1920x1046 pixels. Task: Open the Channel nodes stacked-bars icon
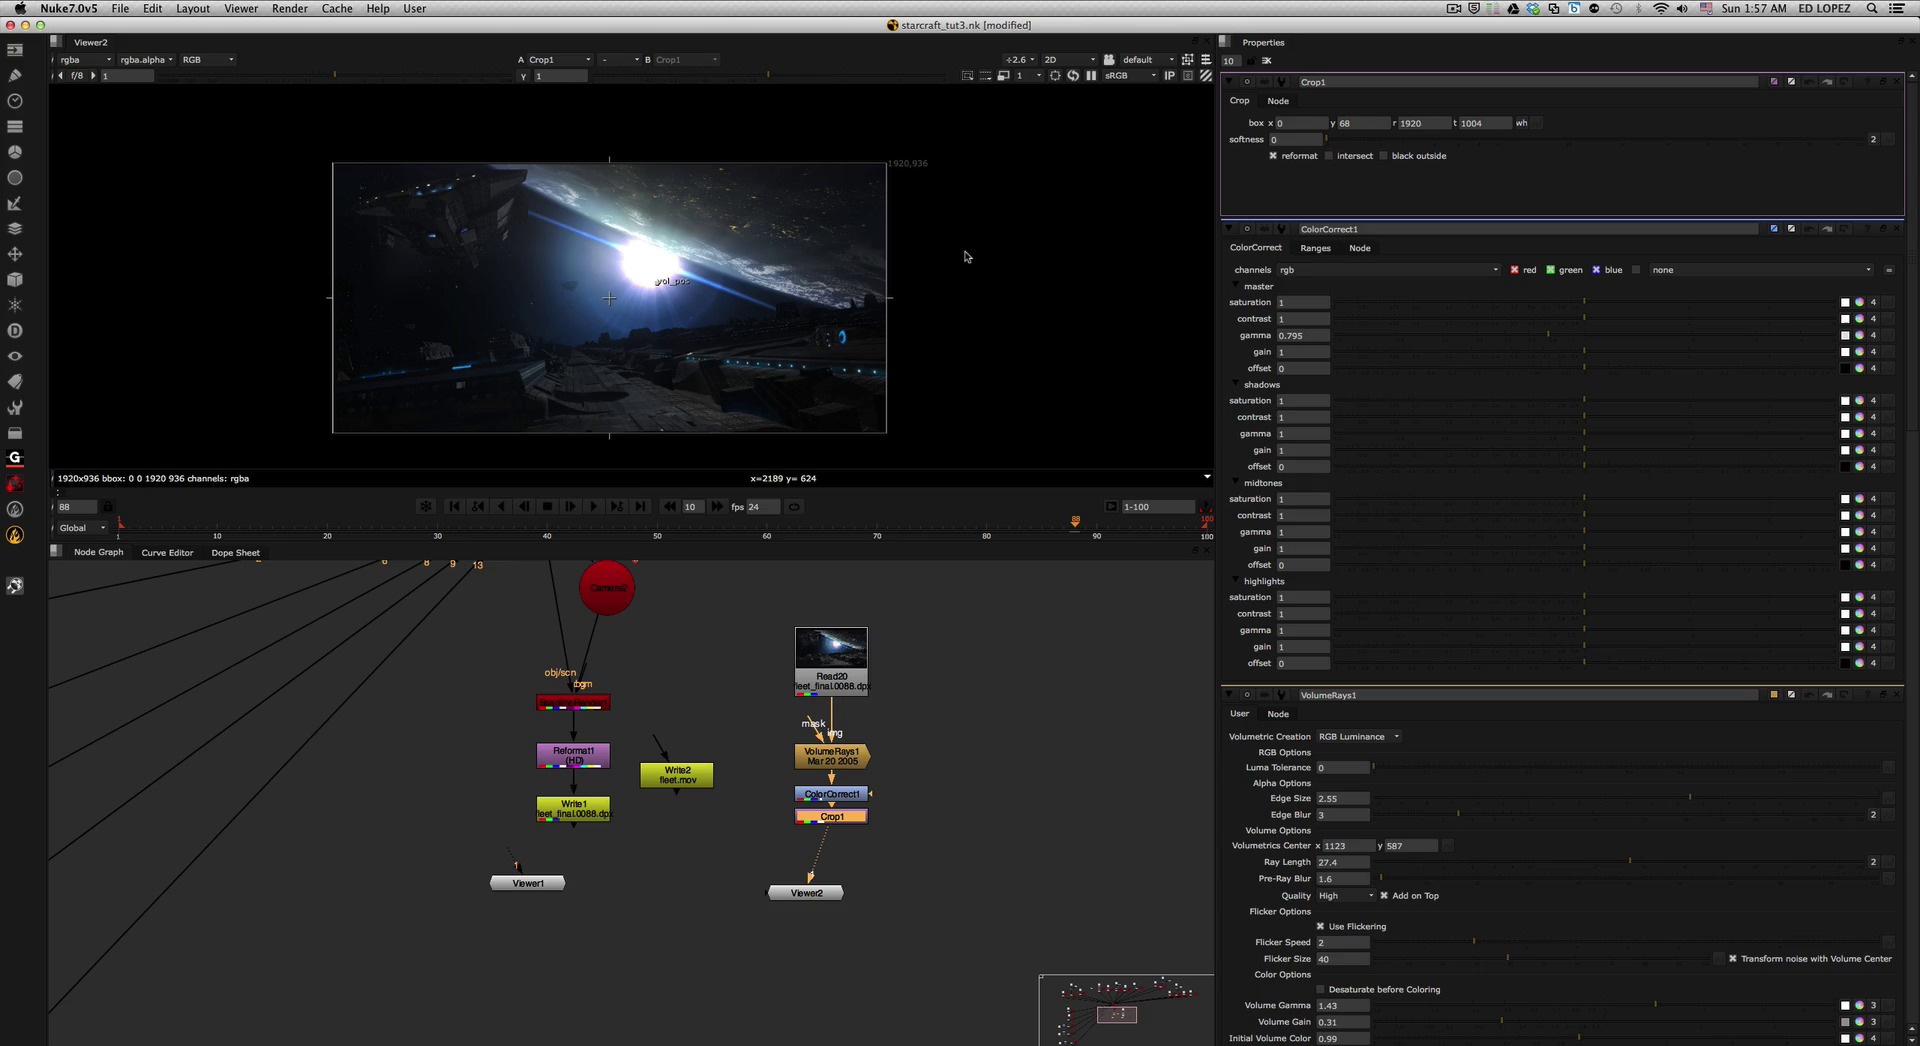tap(15, 126)
